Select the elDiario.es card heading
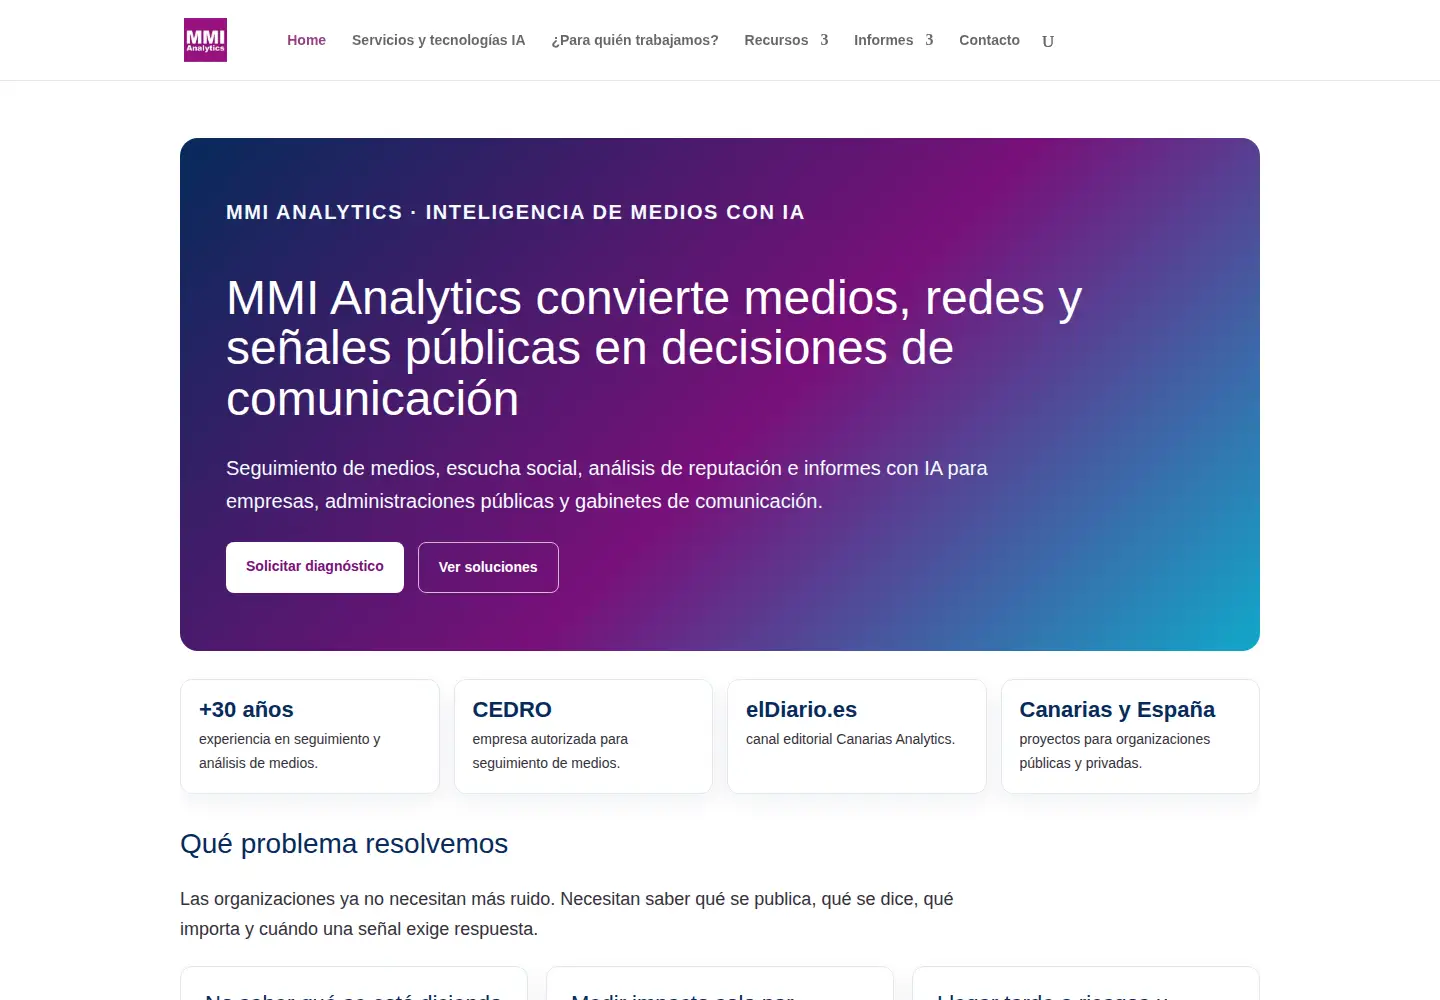Viewport: 1440px width, 1000px height. tap(801, 710)
